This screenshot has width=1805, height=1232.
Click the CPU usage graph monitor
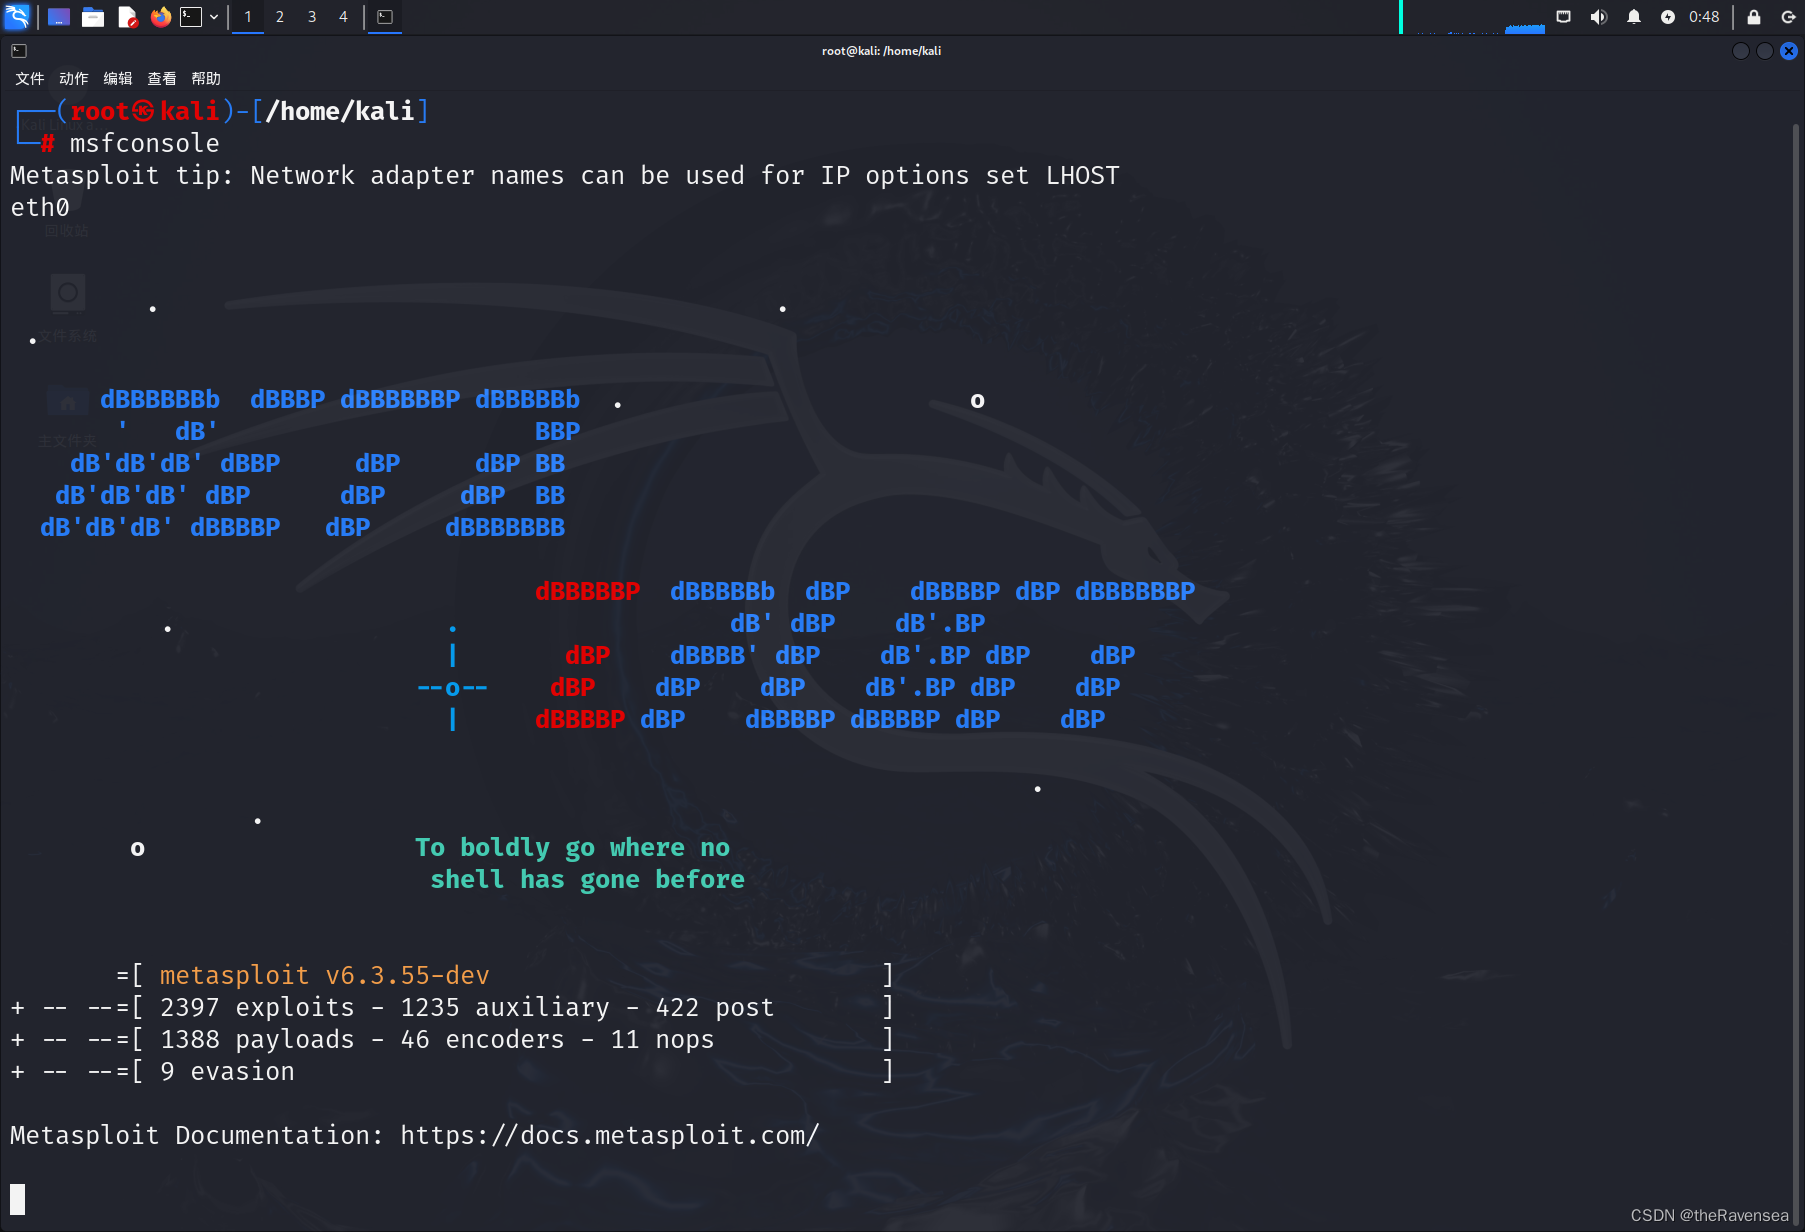[1474, 17]
